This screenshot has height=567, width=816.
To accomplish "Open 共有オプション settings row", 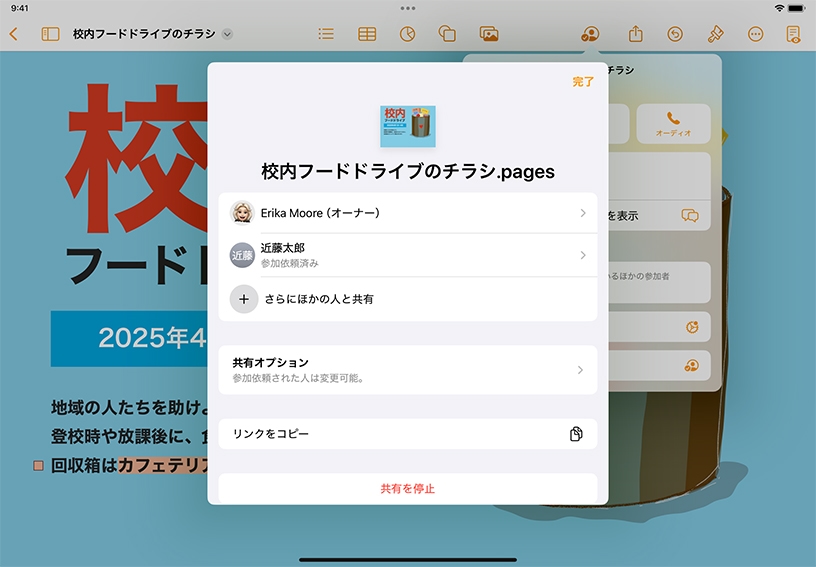I will point(407,370).
